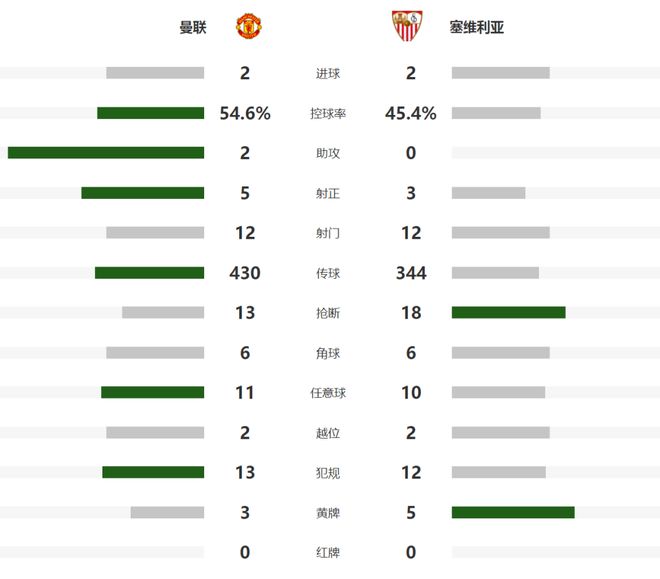
Task: Click the 红牌 stat label
Action: pos(327,552)
